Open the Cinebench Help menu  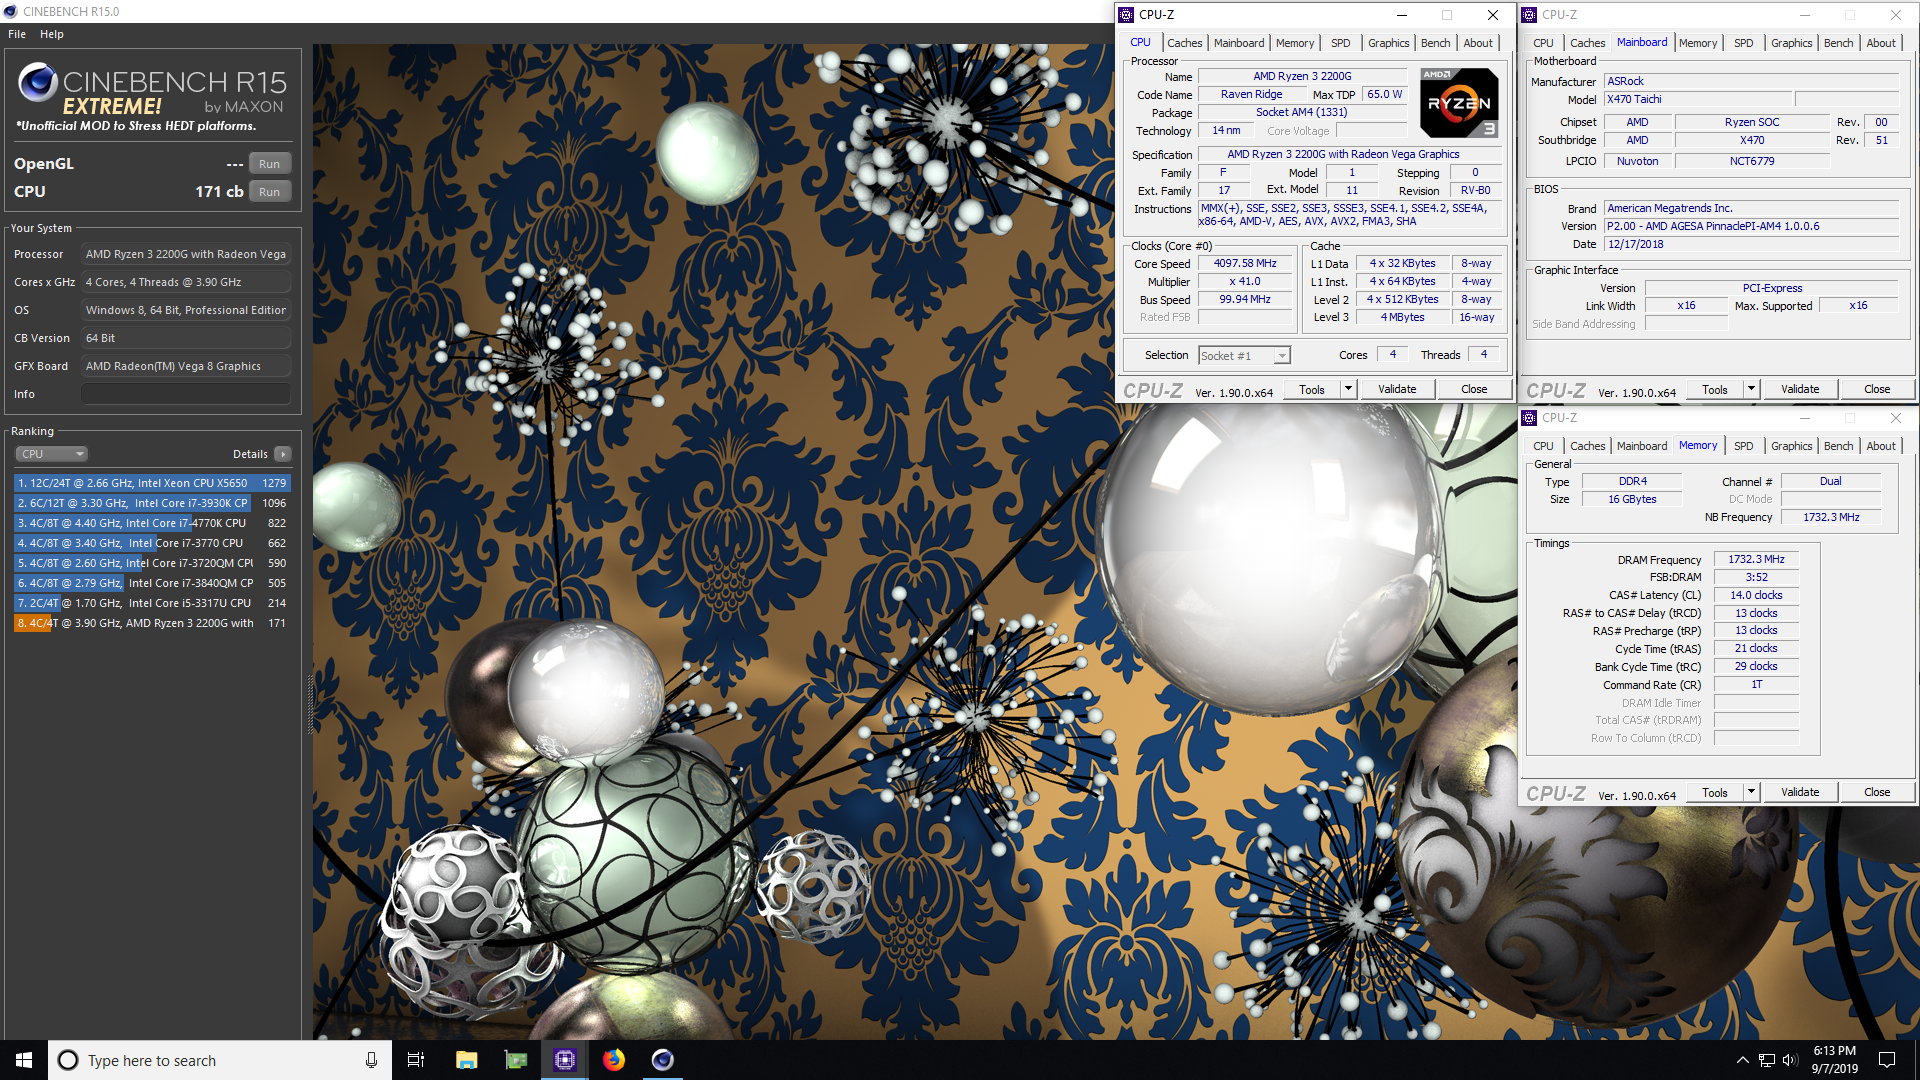52,34
